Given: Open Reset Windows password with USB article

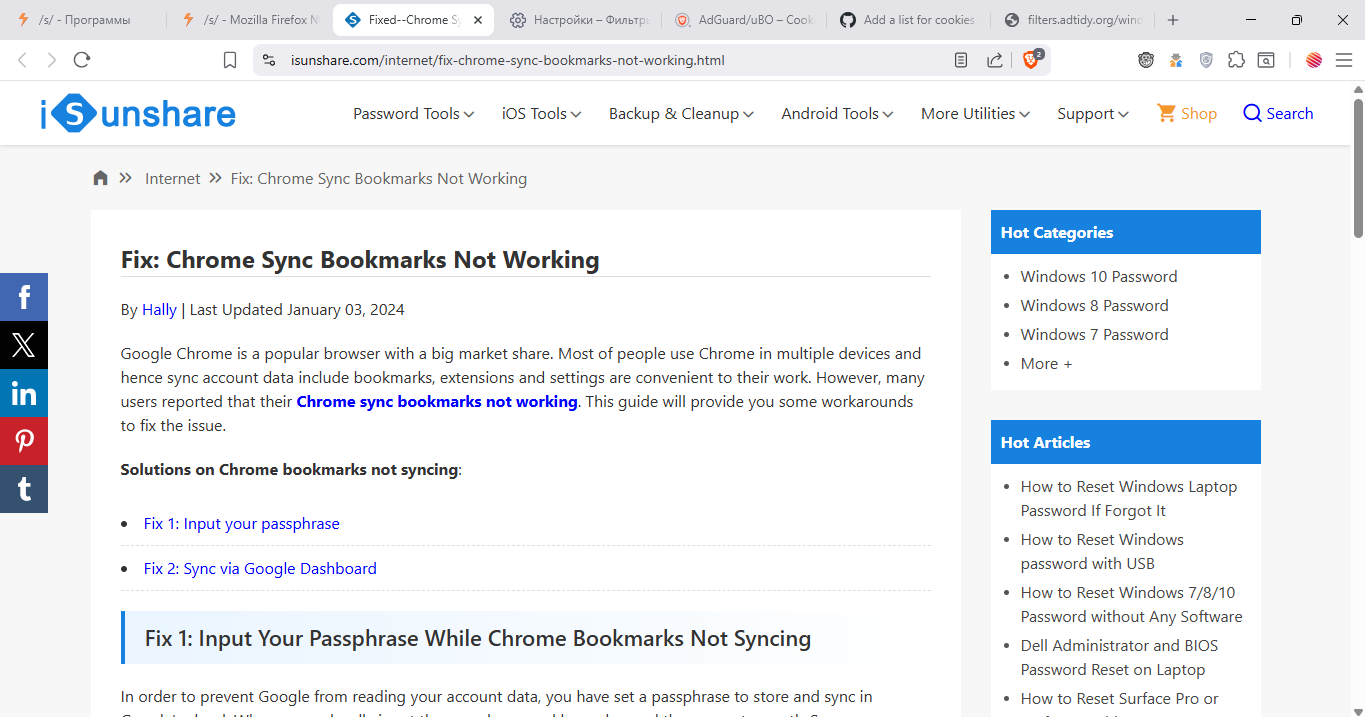Looking at the screenshot, I should (x=1102, y=552).
